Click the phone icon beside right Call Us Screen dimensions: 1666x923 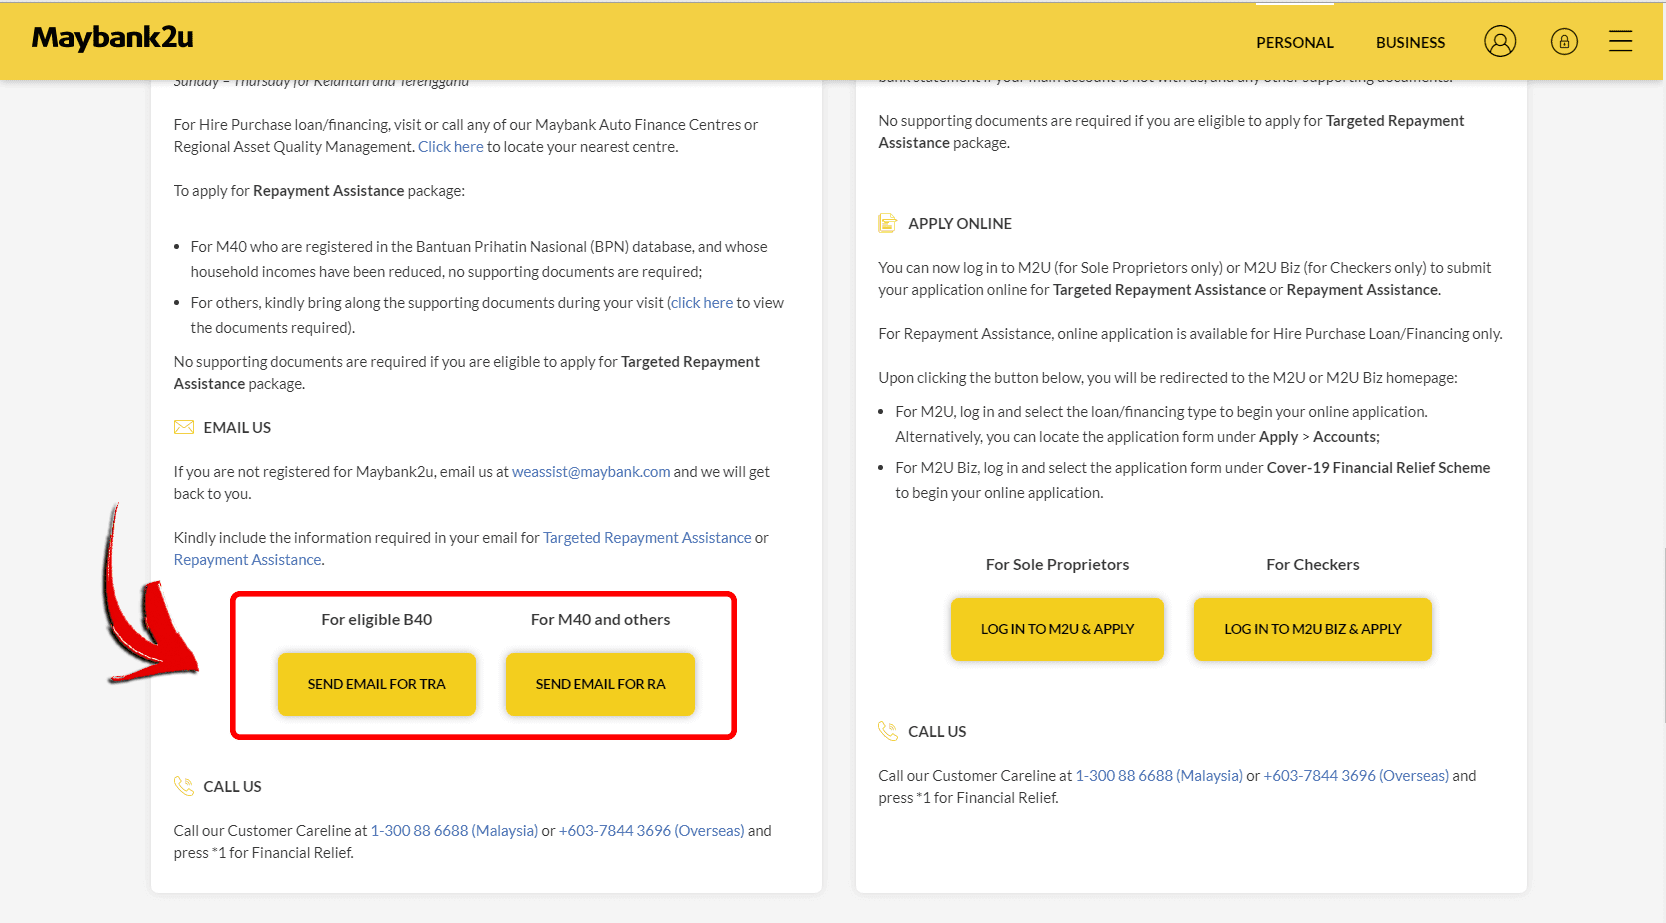click(x=888, y=731)
